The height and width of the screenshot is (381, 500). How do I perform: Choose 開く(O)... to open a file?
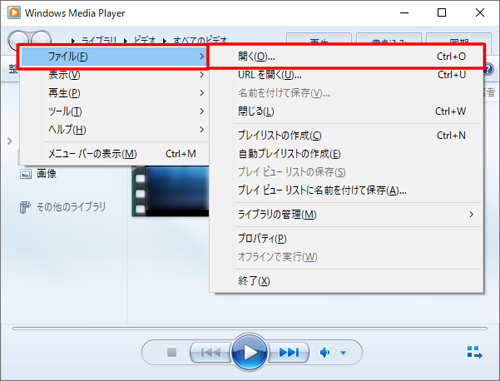pyautogui.click(x=346, y=56)
